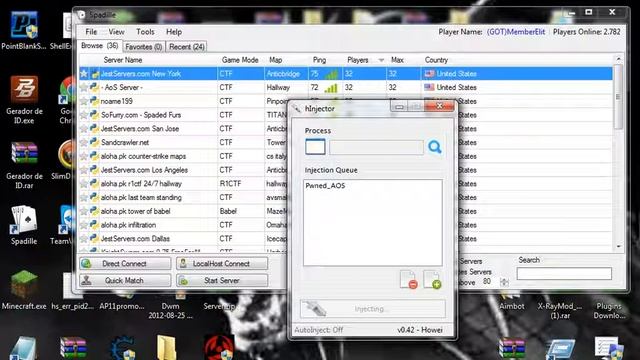Toggle favorite star for Sandcrawler.net
This screenshot has width=640, height=360.
pyautogui.click(x=84, y=142)
